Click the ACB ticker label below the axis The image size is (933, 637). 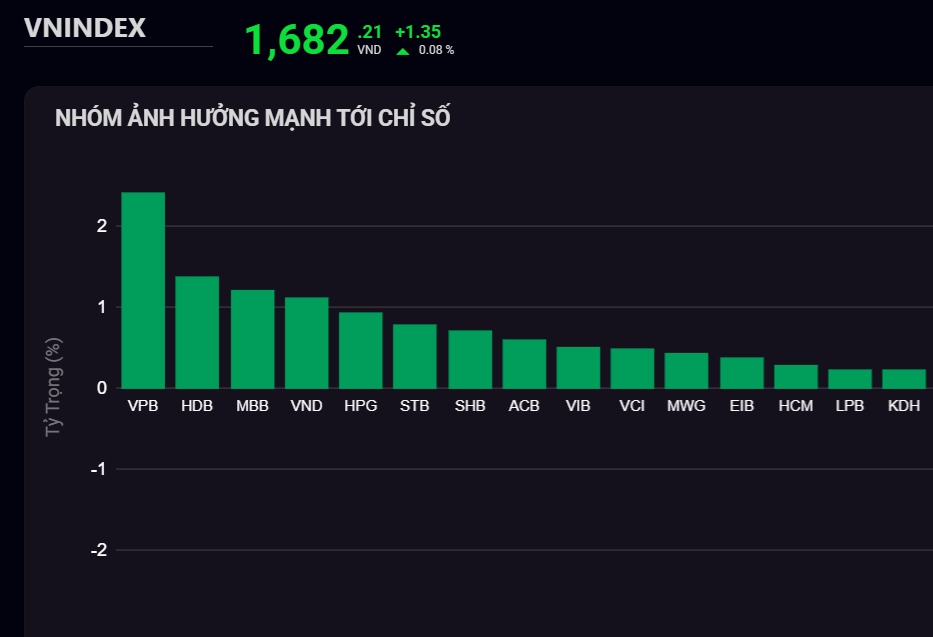pos(524,406)
